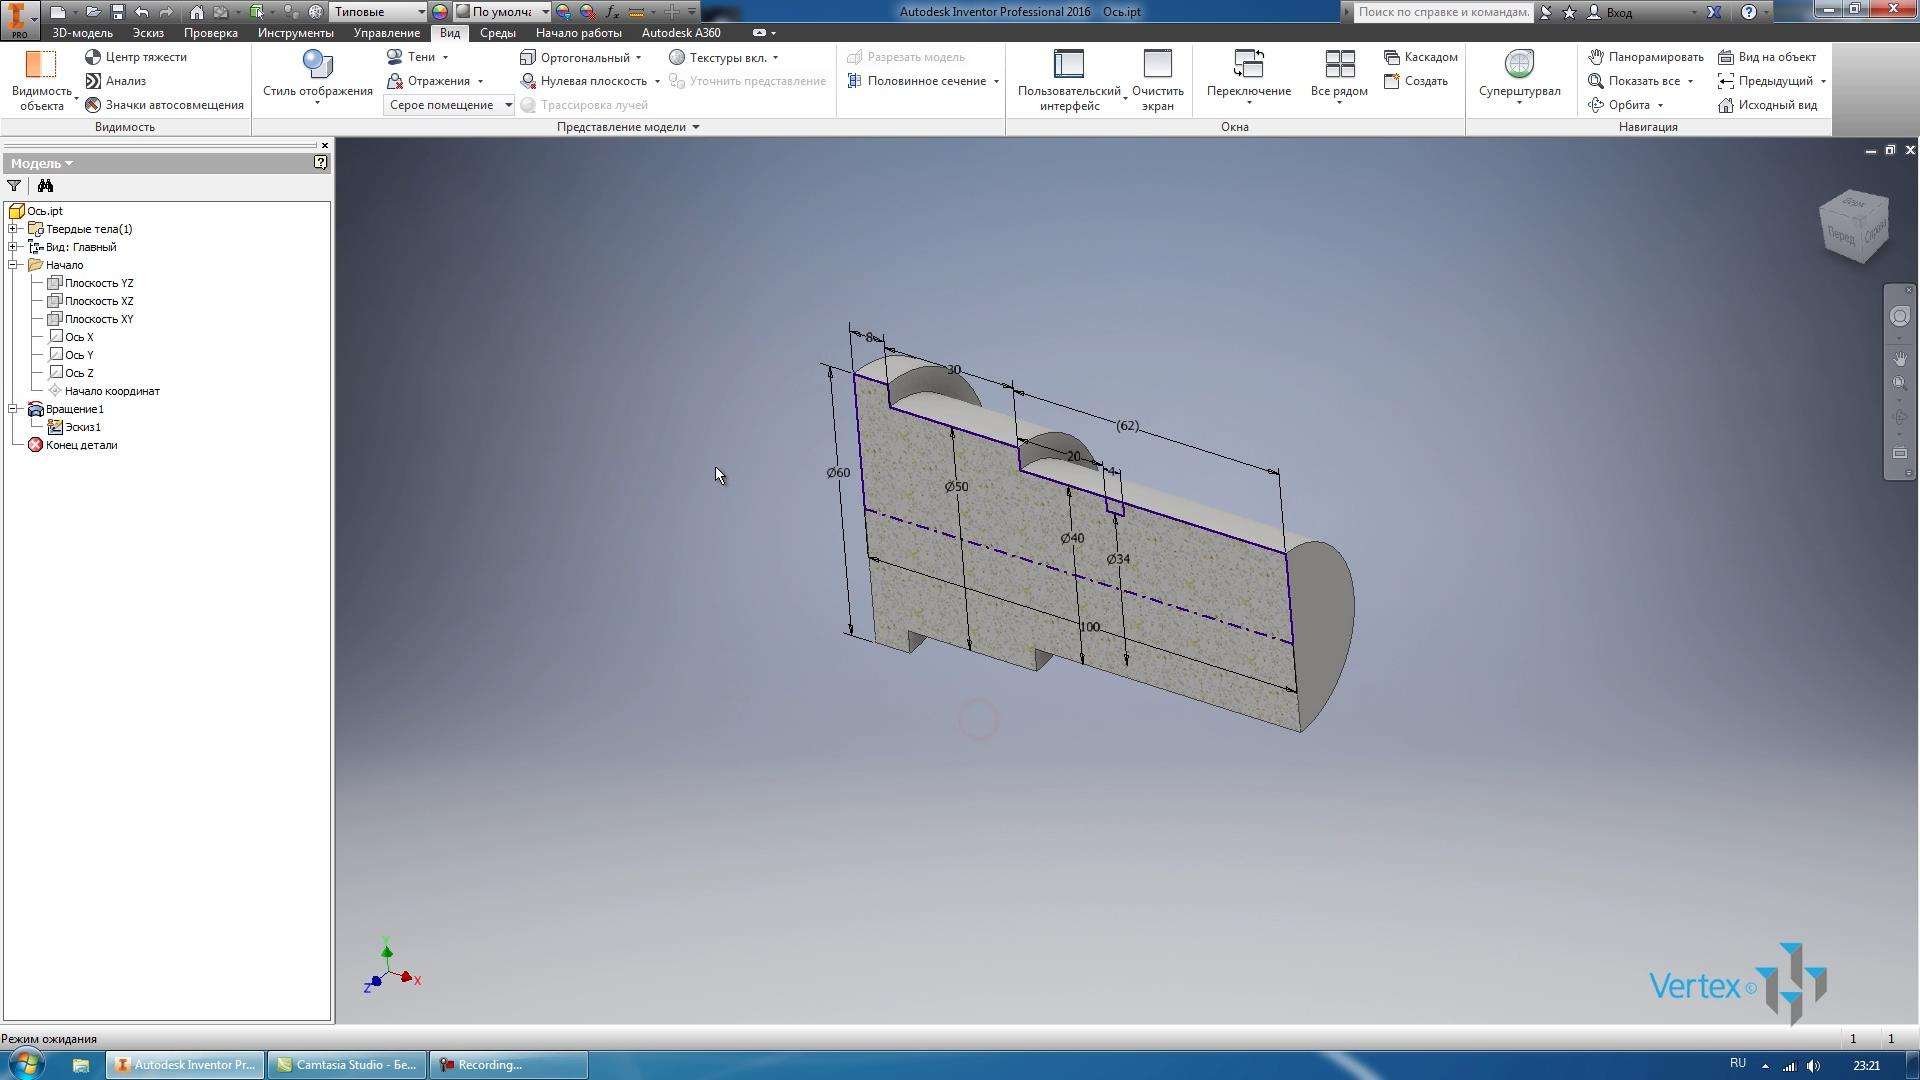The width and height of the screenshot is (1920, 1080).
Task: Click the filter funnel icon in browser
Action: click(14, 186)
